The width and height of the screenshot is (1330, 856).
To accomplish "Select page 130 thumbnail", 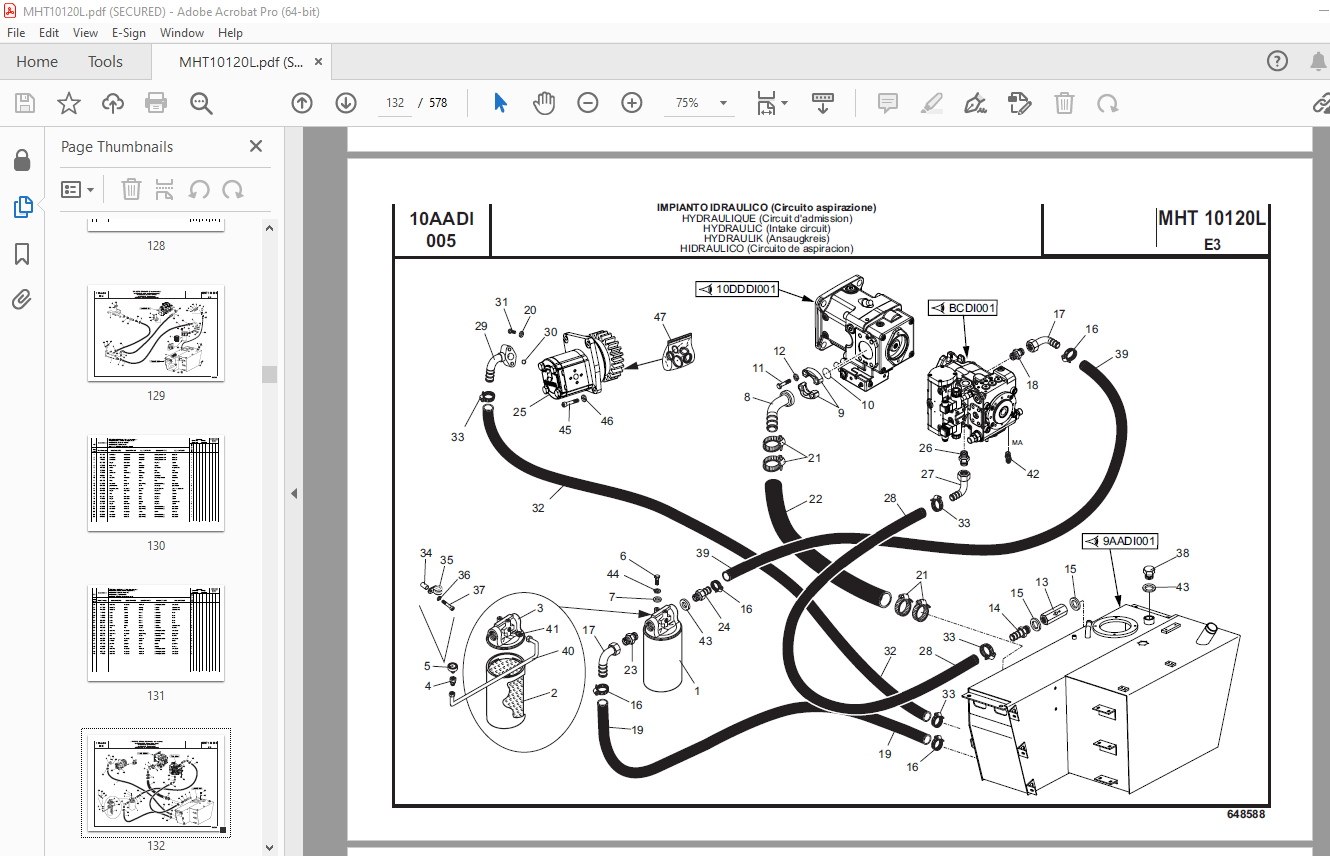I will [156, 483].
